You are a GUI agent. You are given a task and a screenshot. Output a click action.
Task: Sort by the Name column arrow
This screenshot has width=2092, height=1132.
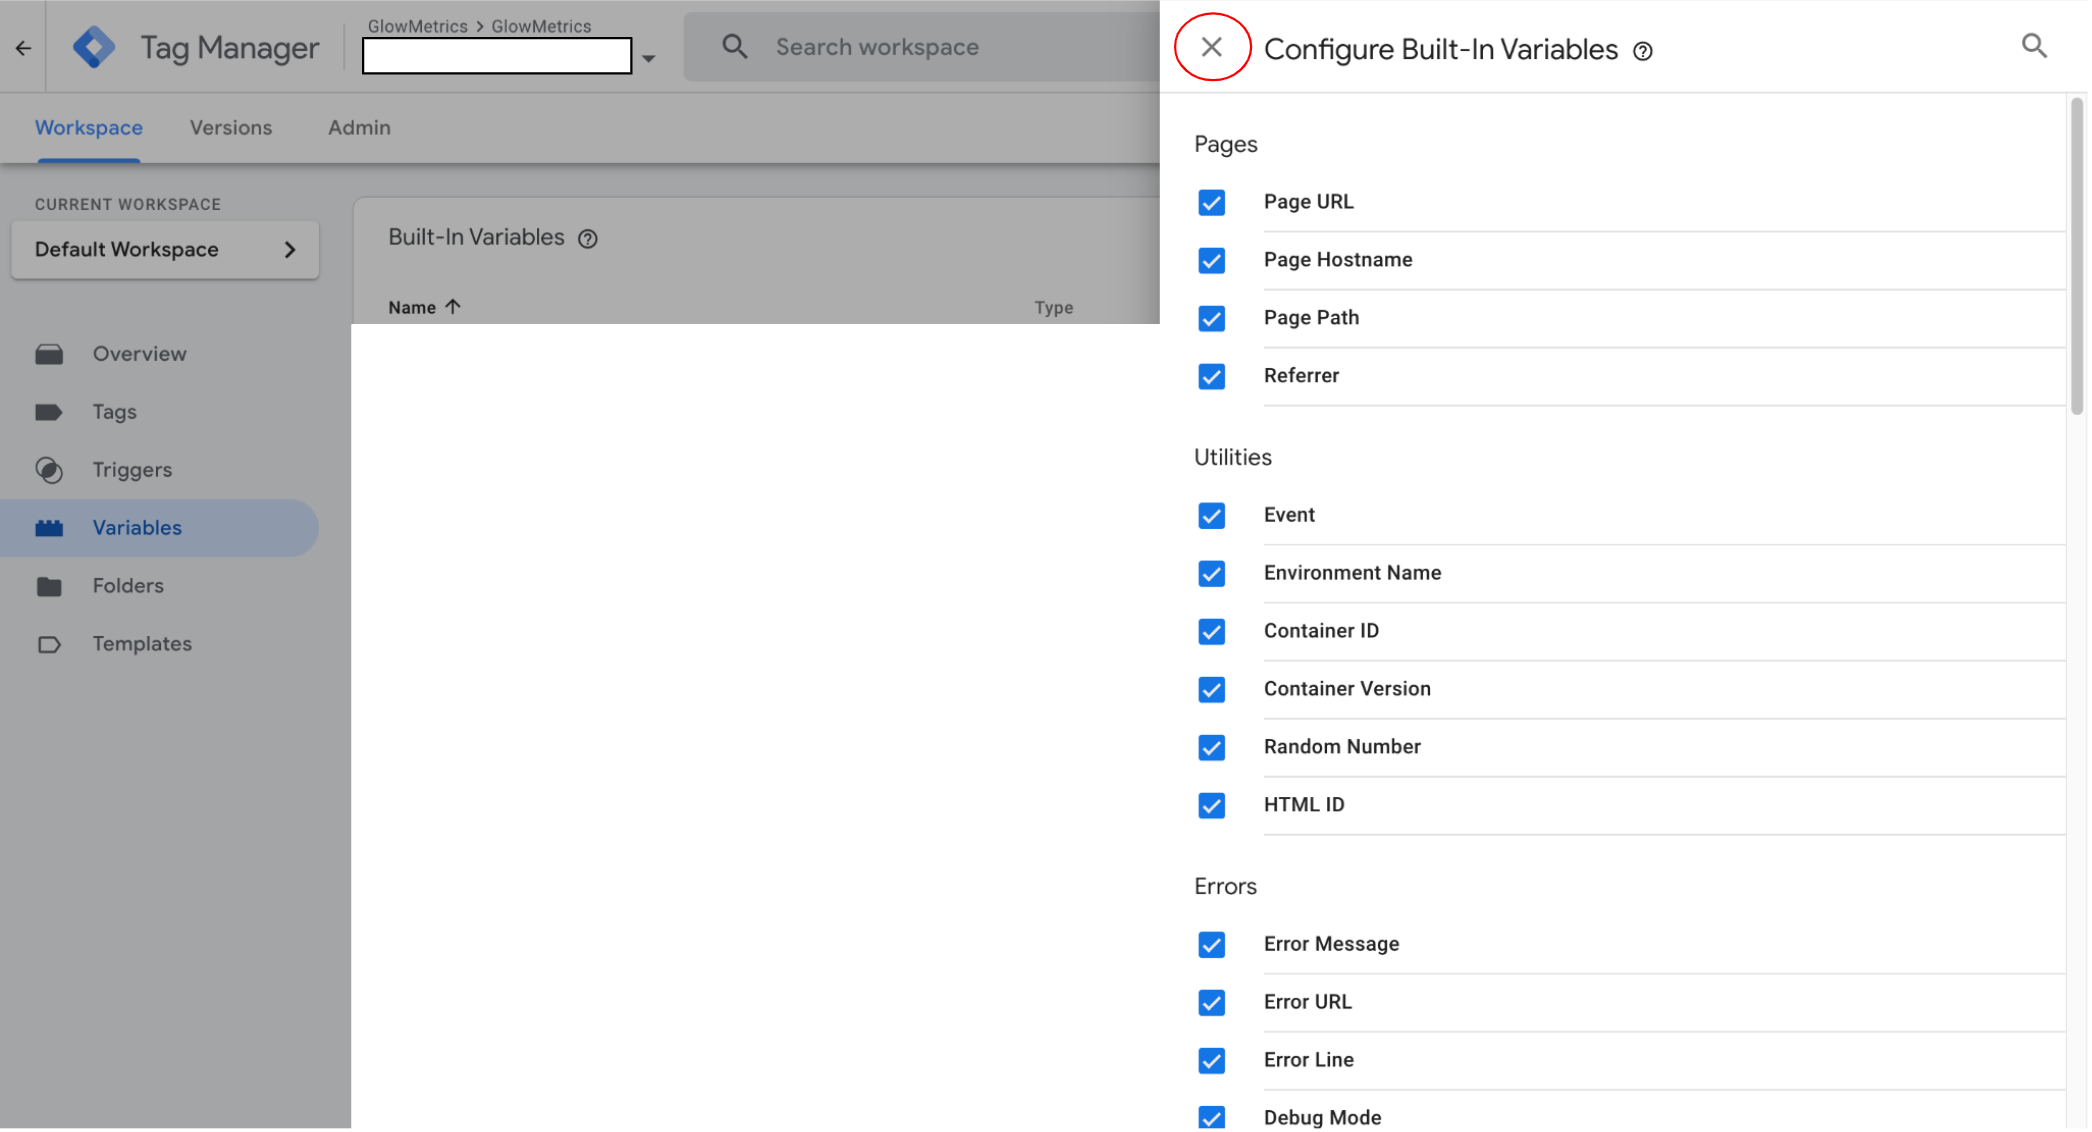454,308
